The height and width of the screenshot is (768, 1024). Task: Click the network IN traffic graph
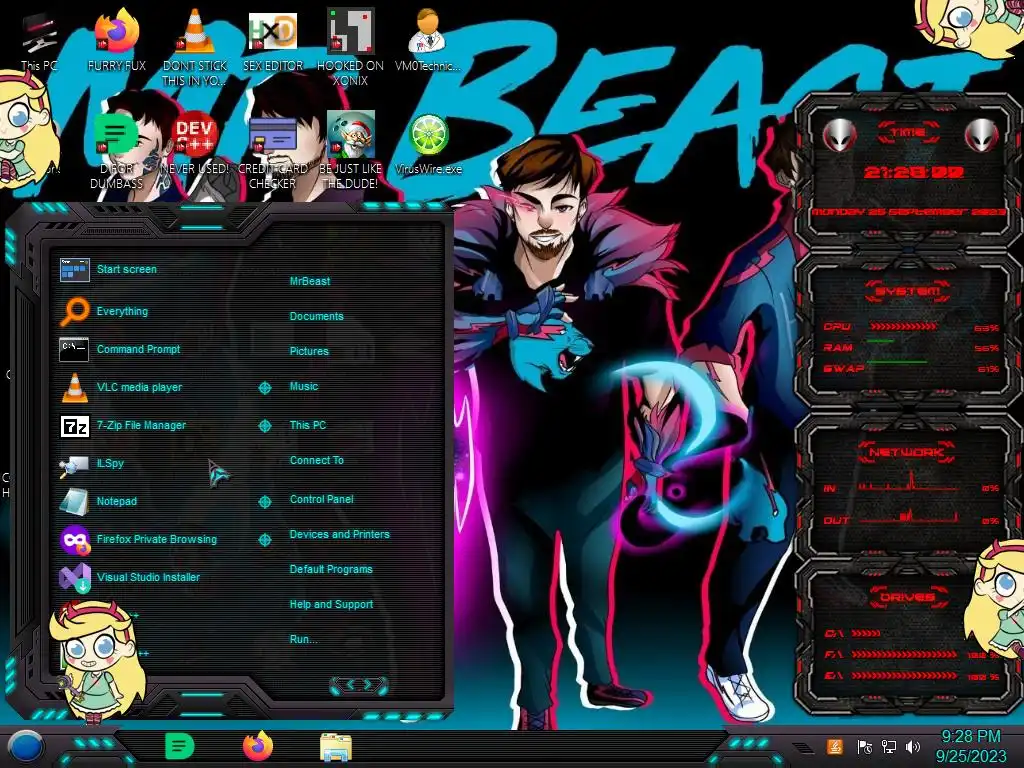[x=909, y=483]
